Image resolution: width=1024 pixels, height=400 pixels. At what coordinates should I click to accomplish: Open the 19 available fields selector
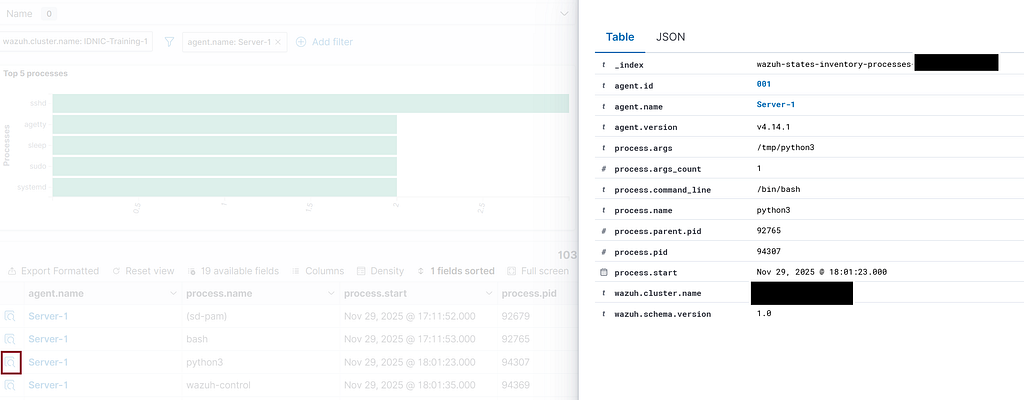click(x=233, y=271)
